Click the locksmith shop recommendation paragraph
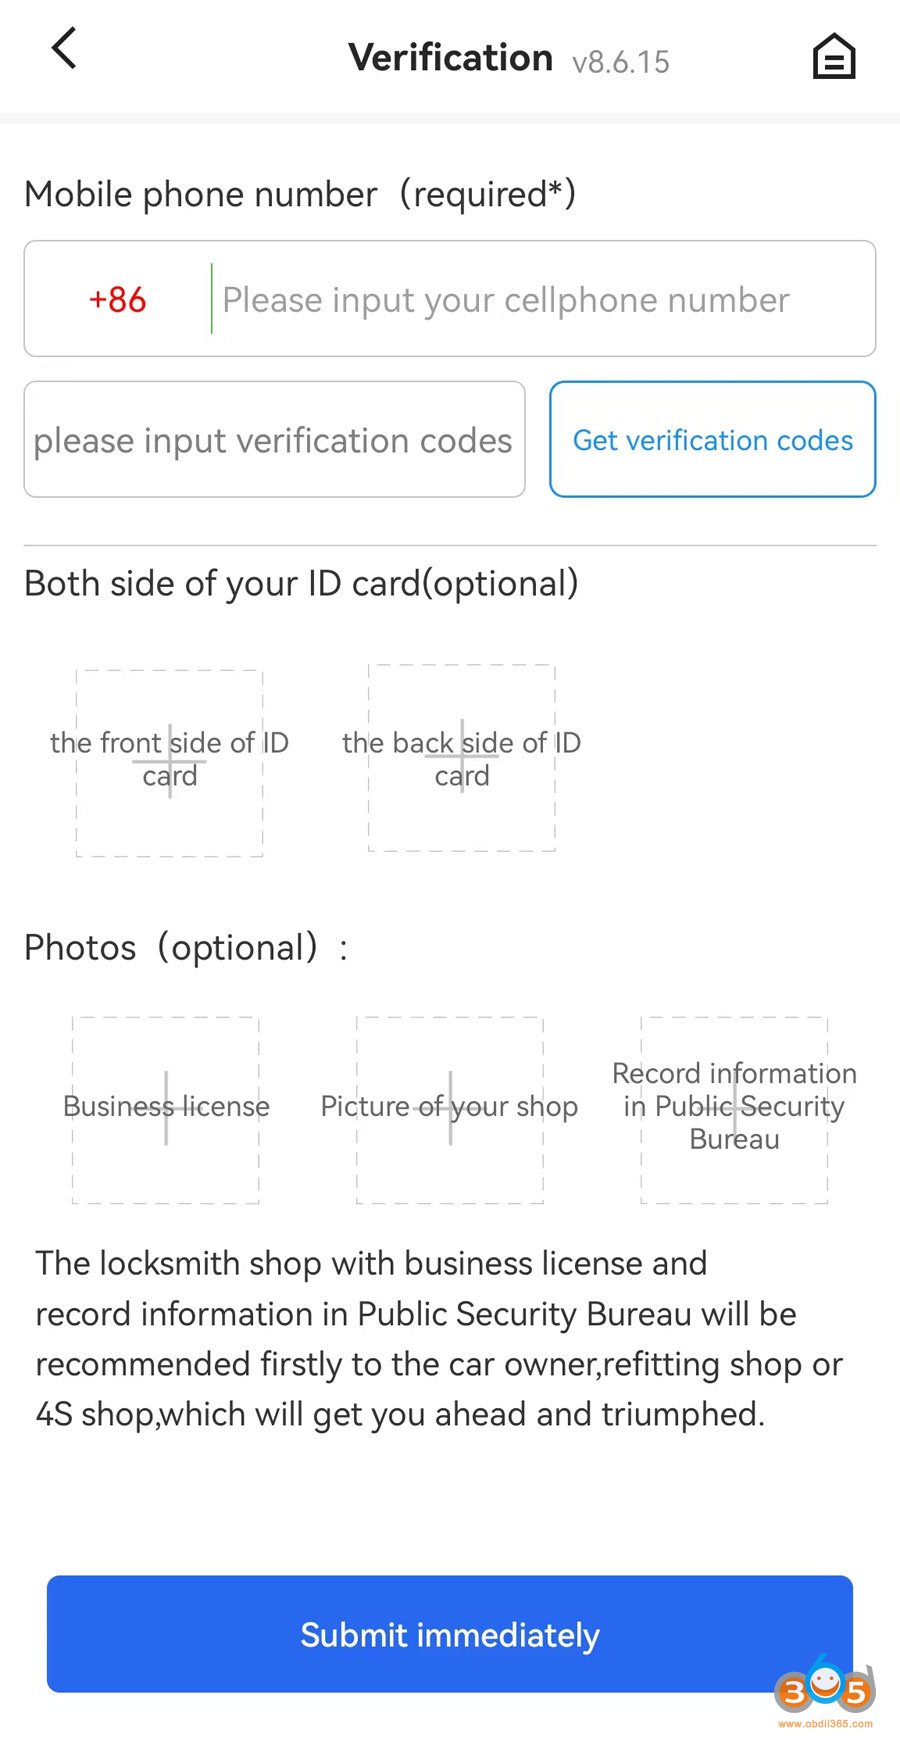The height and width of the screenshot is (1763, 900). [x=440, y=1338]
